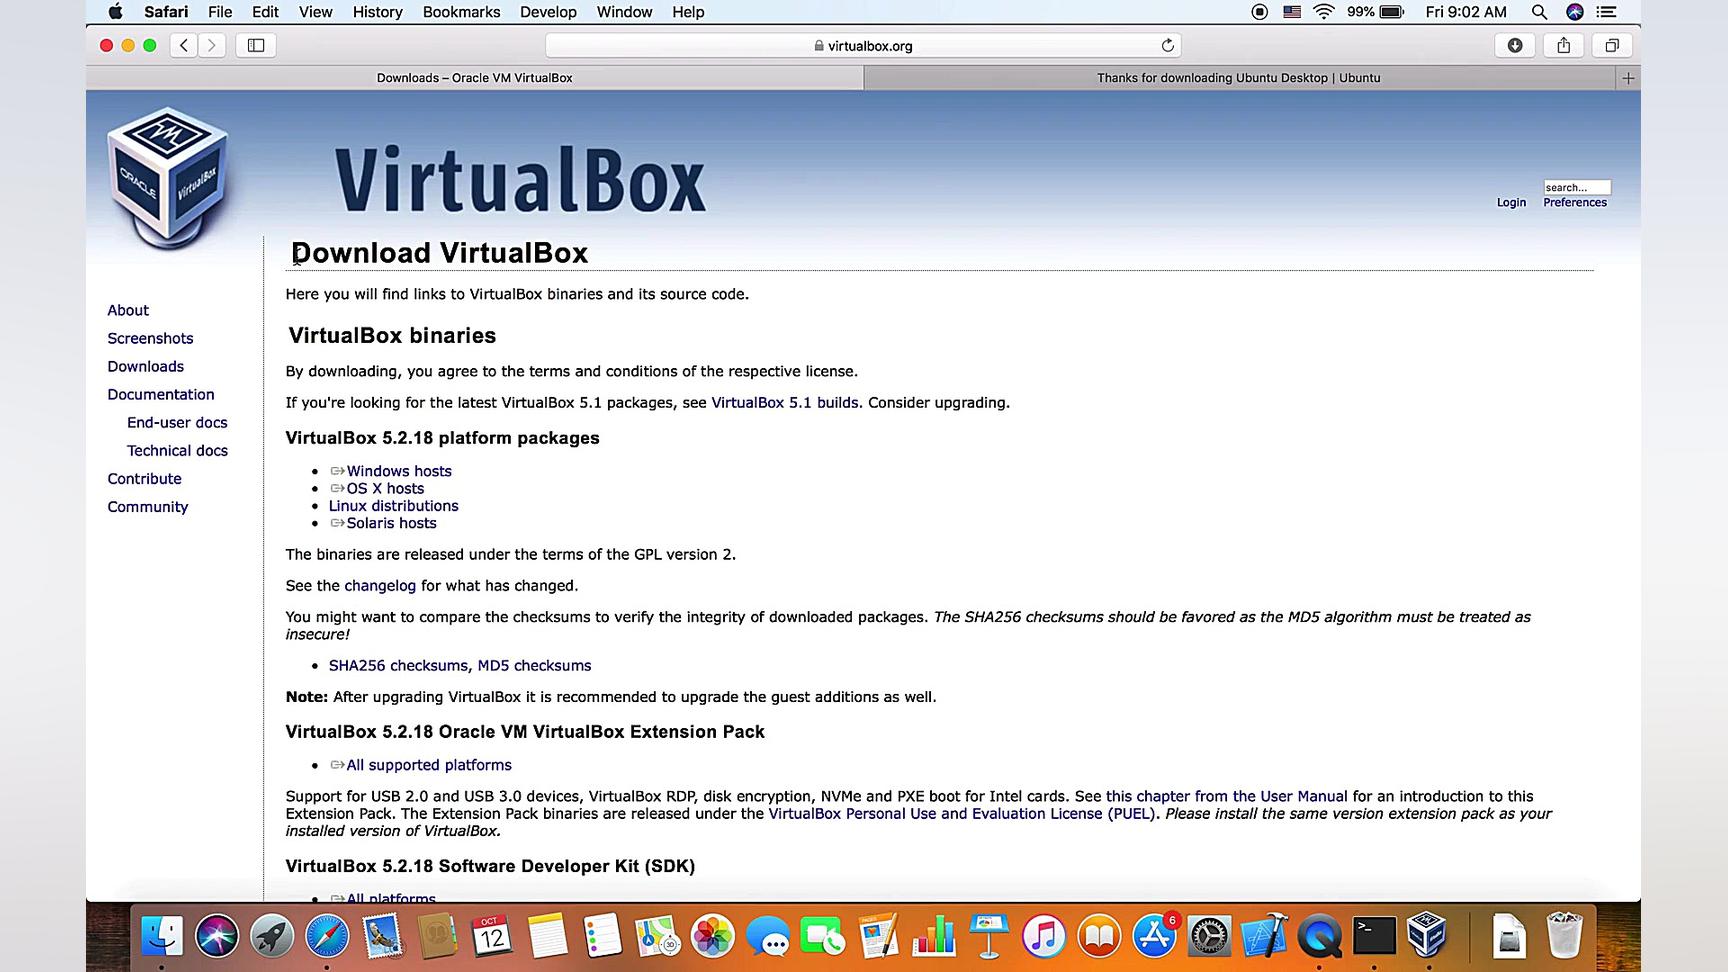Open the File menu

click(x=220, y=12)
